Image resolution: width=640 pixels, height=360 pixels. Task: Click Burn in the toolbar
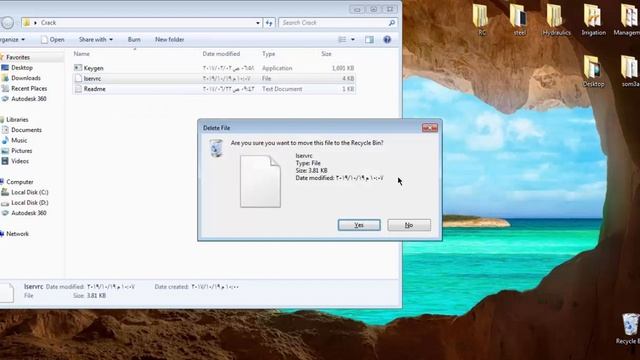click(x=134, y=40)
